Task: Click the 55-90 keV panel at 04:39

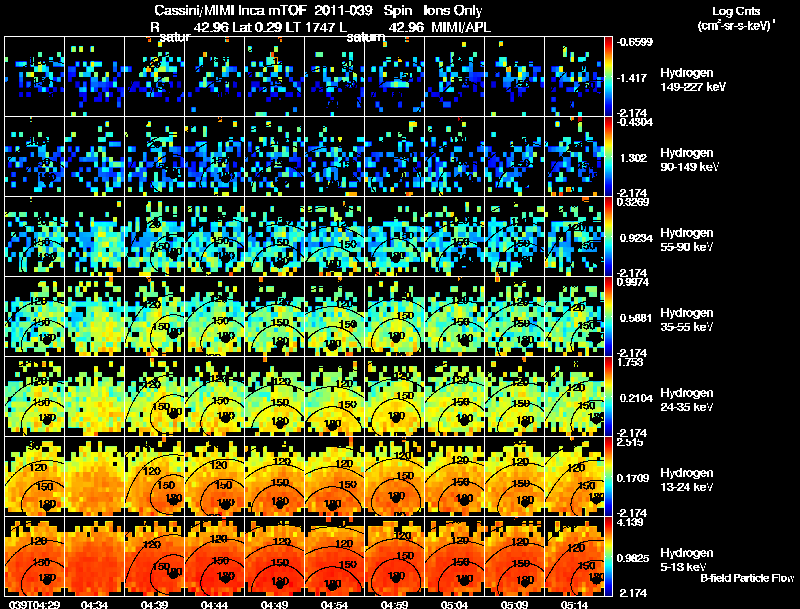Action: (154, 236)
